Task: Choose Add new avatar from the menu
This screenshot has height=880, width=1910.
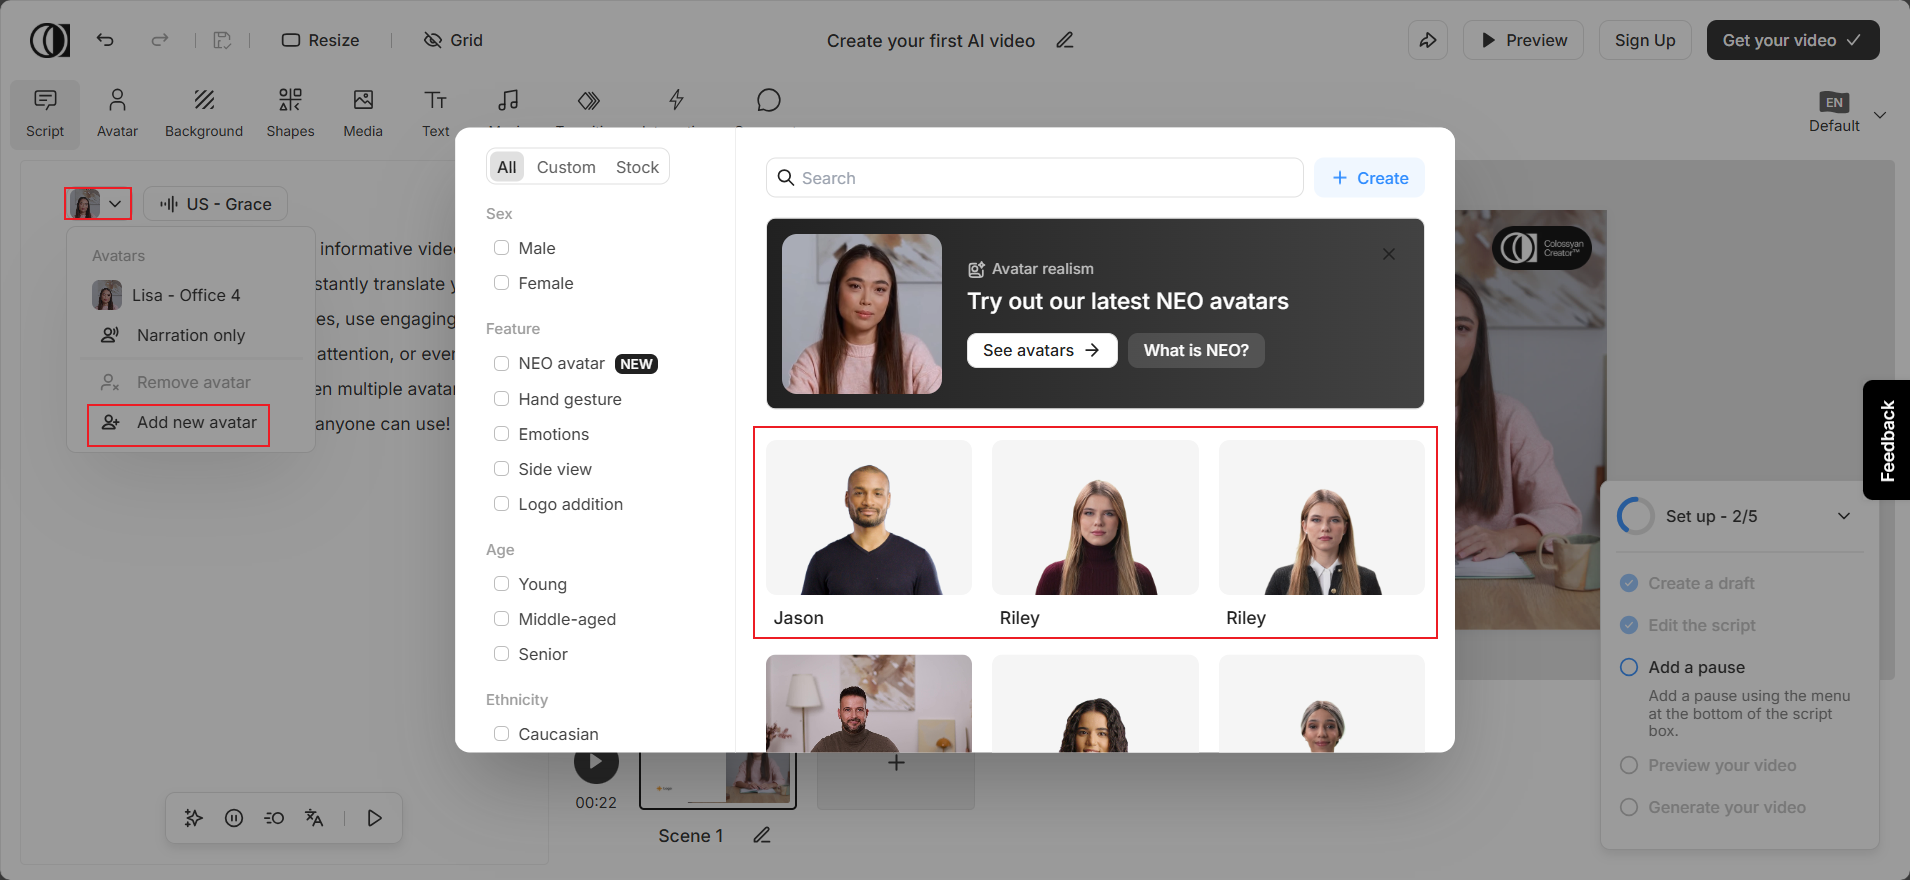Action: tap(179, 423)
